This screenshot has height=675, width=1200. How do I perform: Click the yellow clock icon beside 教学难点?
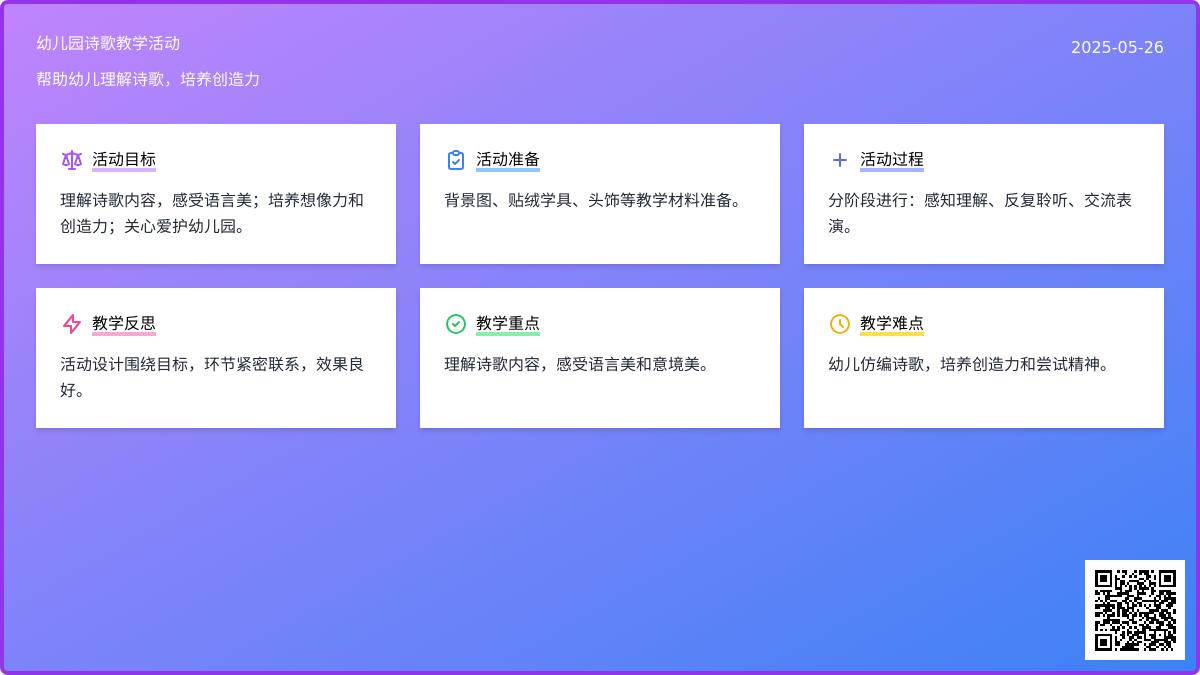pyautogui.click(x=839, y=324)
